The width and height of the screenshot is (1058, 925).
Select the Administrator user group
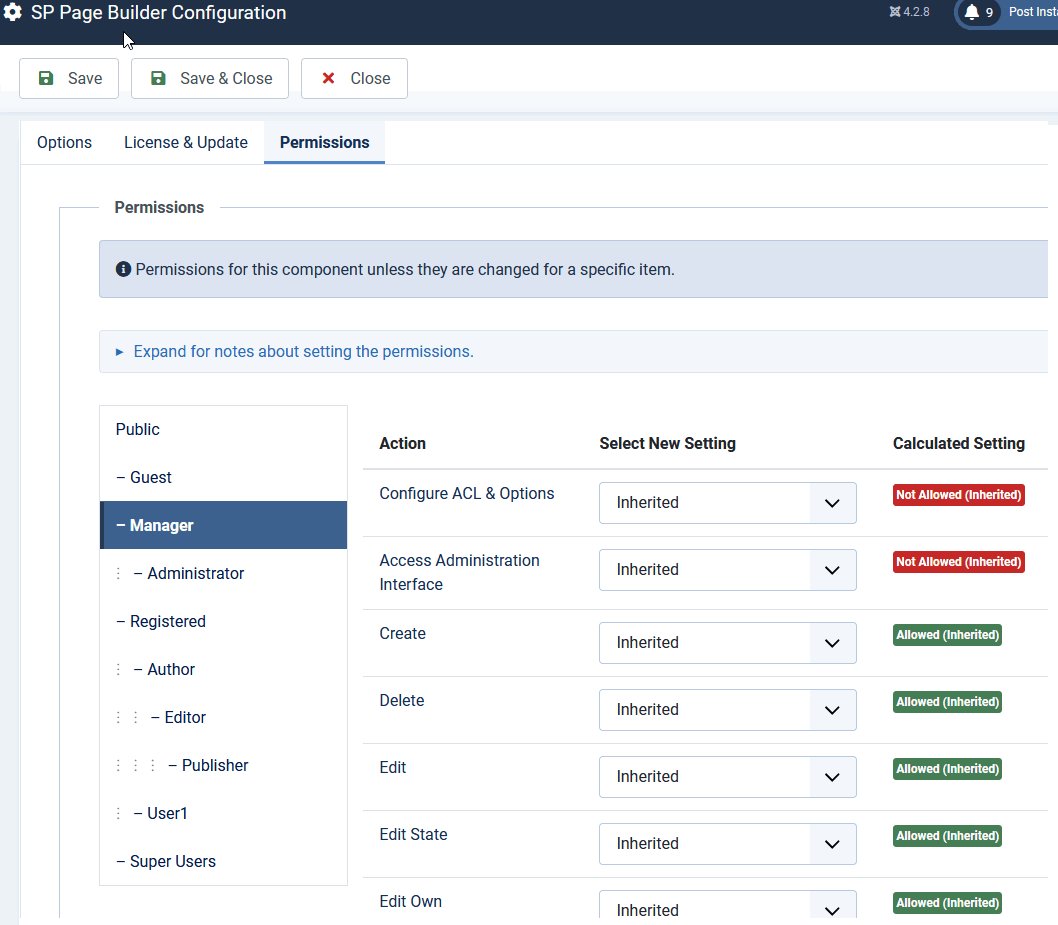pyautogui.click(x=195, y=574)
